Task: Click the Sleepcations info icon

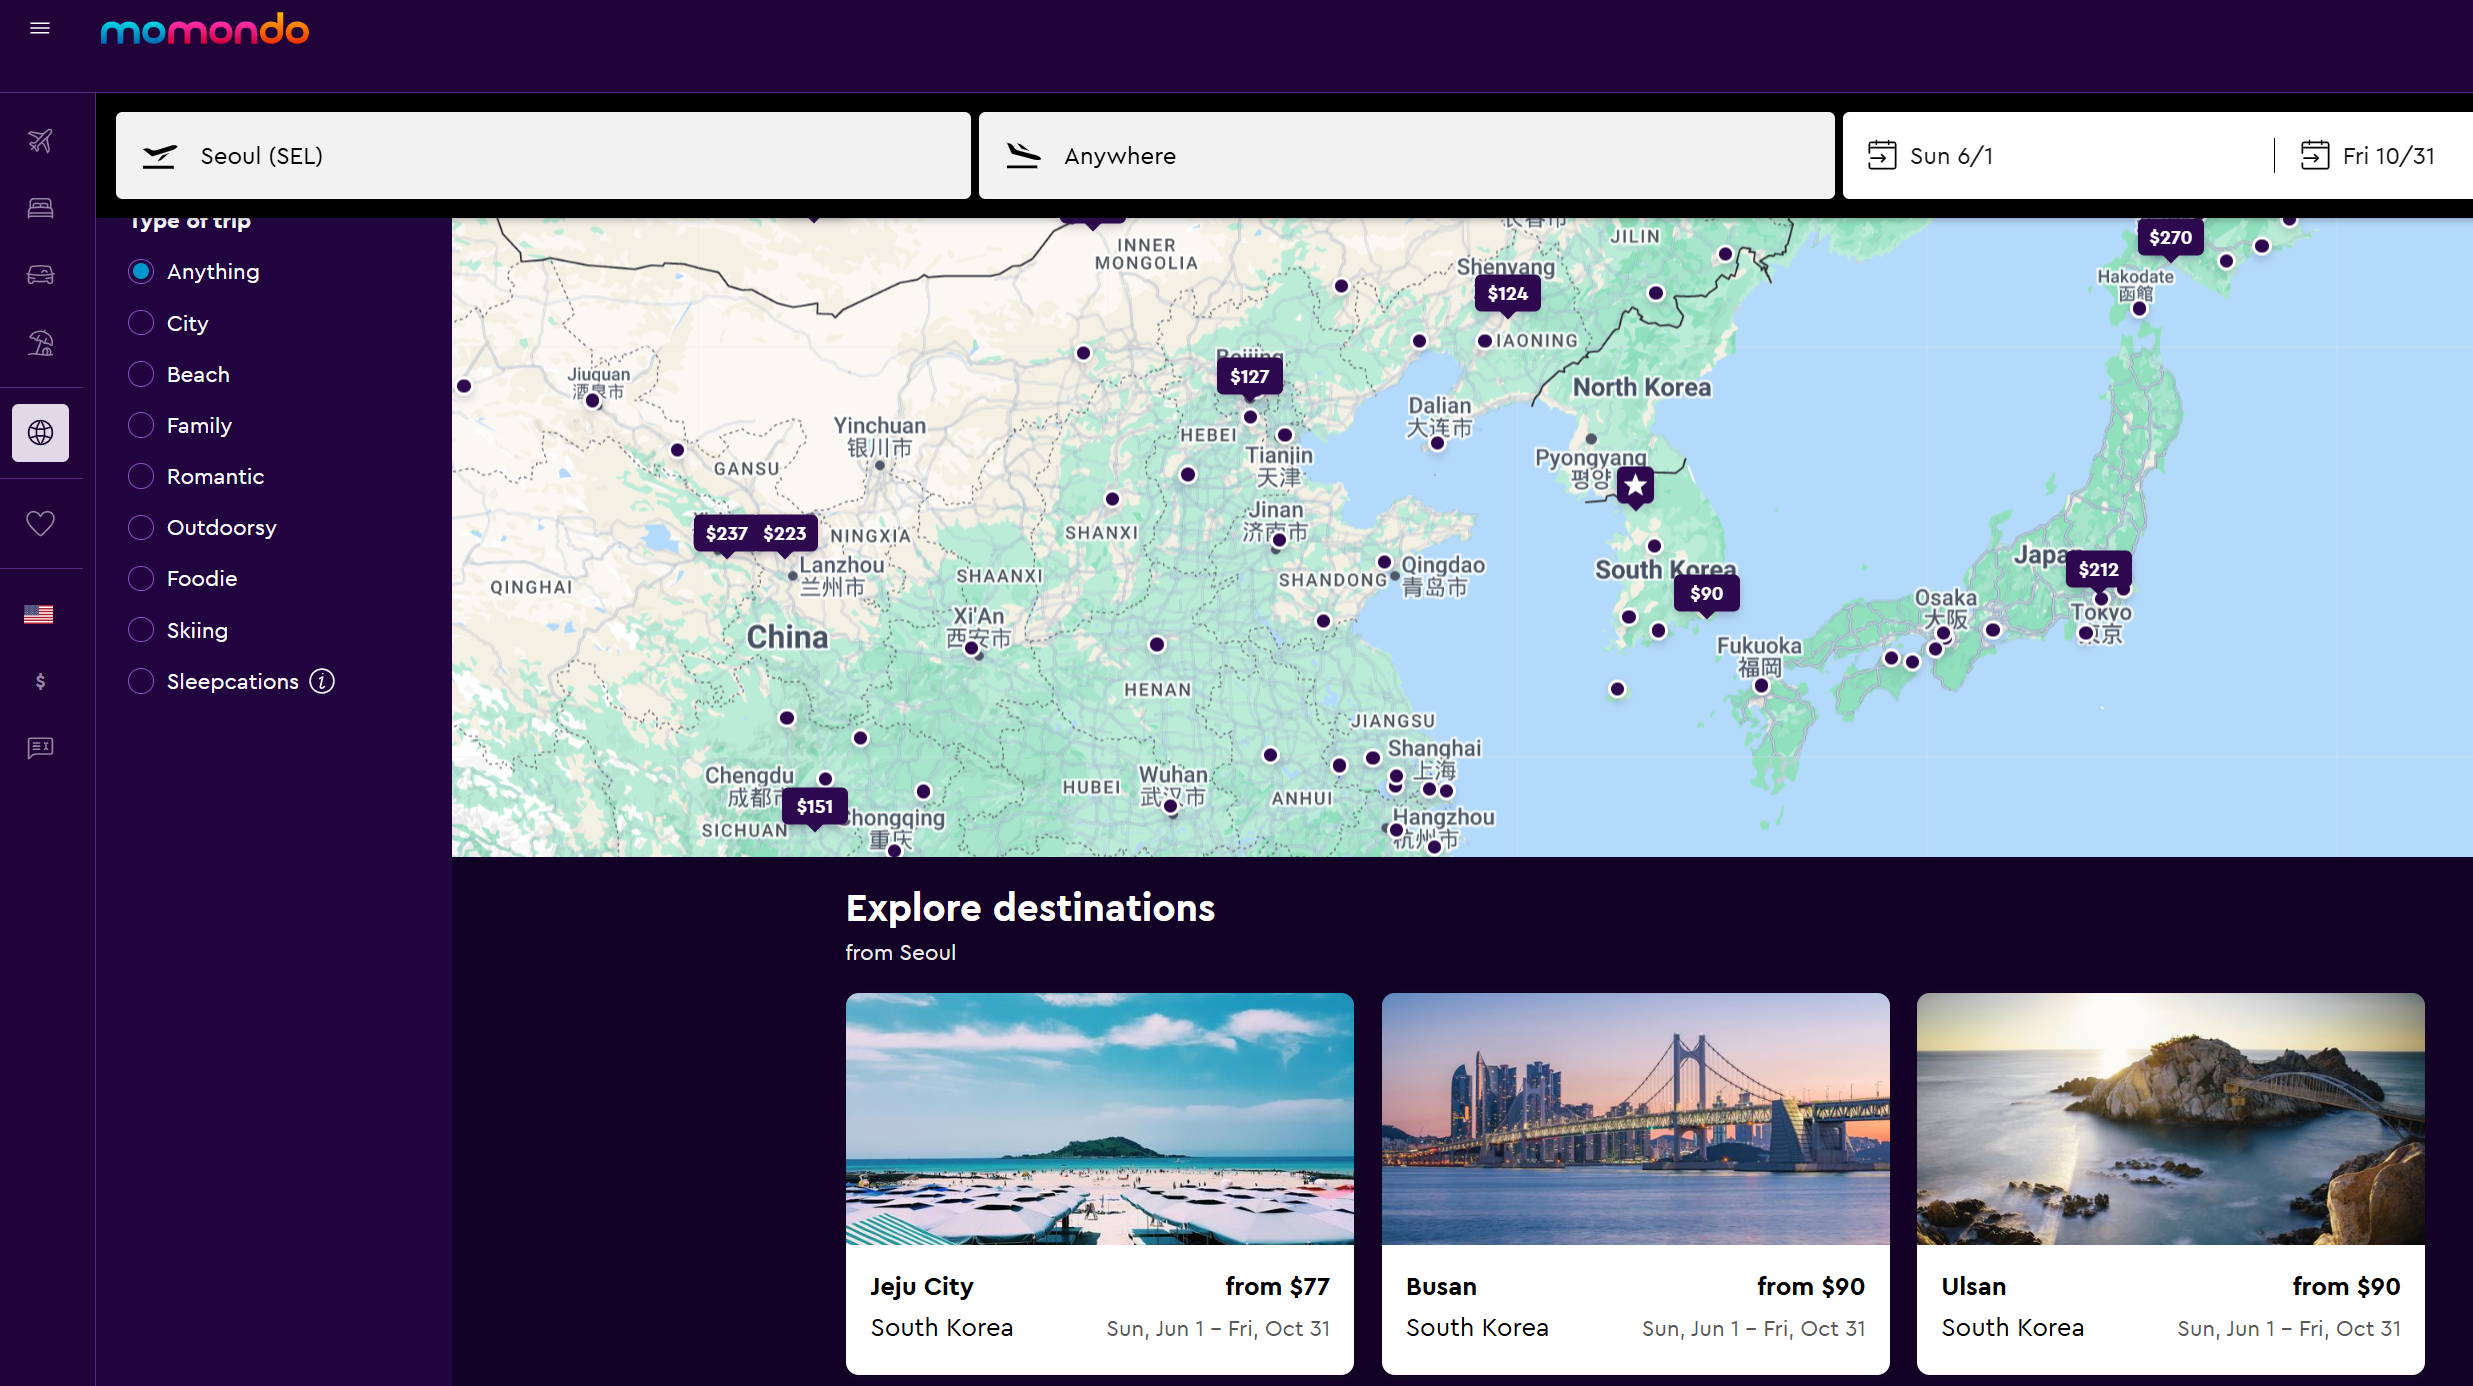Action: pos(322,681)
